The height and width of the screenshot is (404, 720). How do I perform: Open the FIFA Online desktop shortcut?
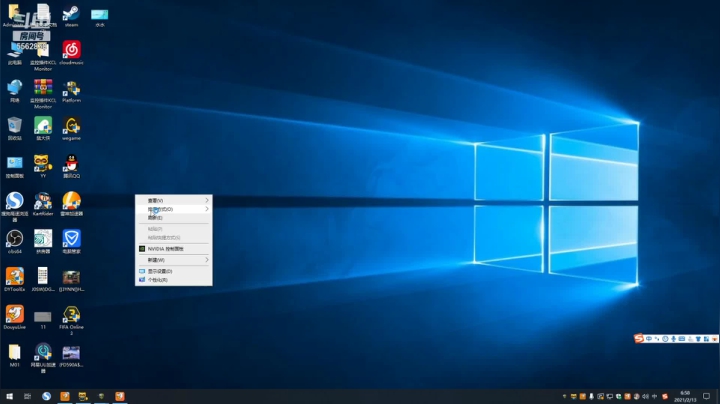tap(71, 320)
